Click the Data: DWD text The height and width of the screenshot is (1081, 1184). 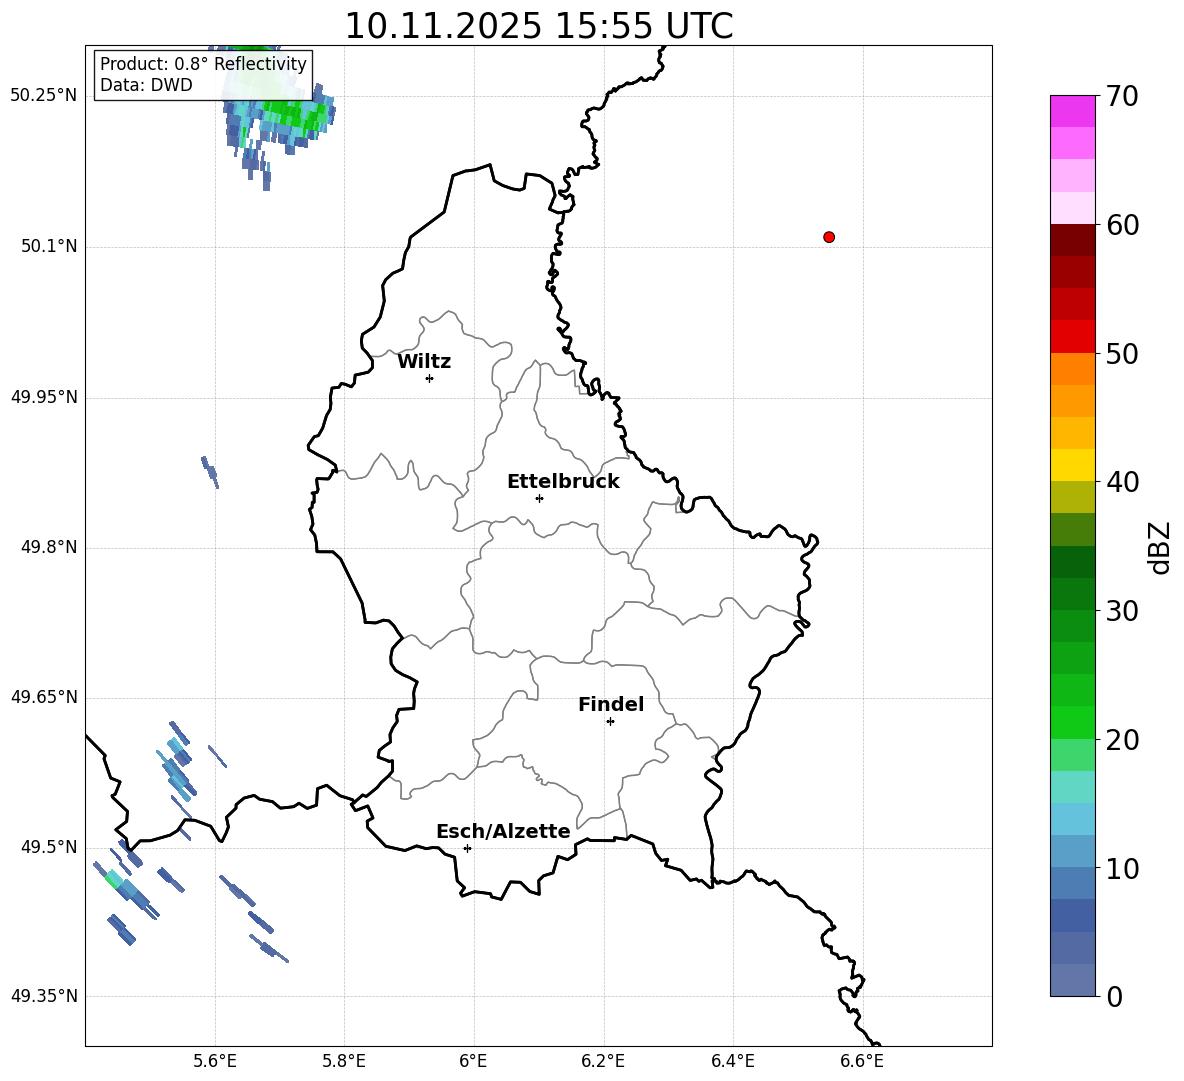pos(146,85)
